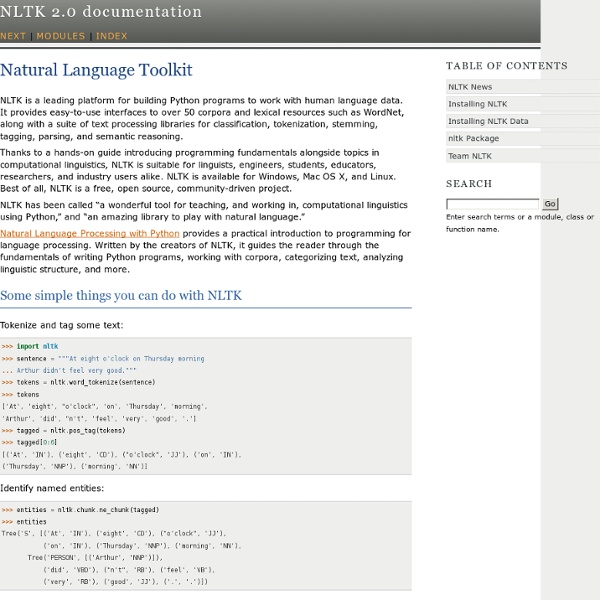This screenshot has width=600, height=600.
Task: Follow the Natural Language Processing with Python link
Action: point(90,233)
